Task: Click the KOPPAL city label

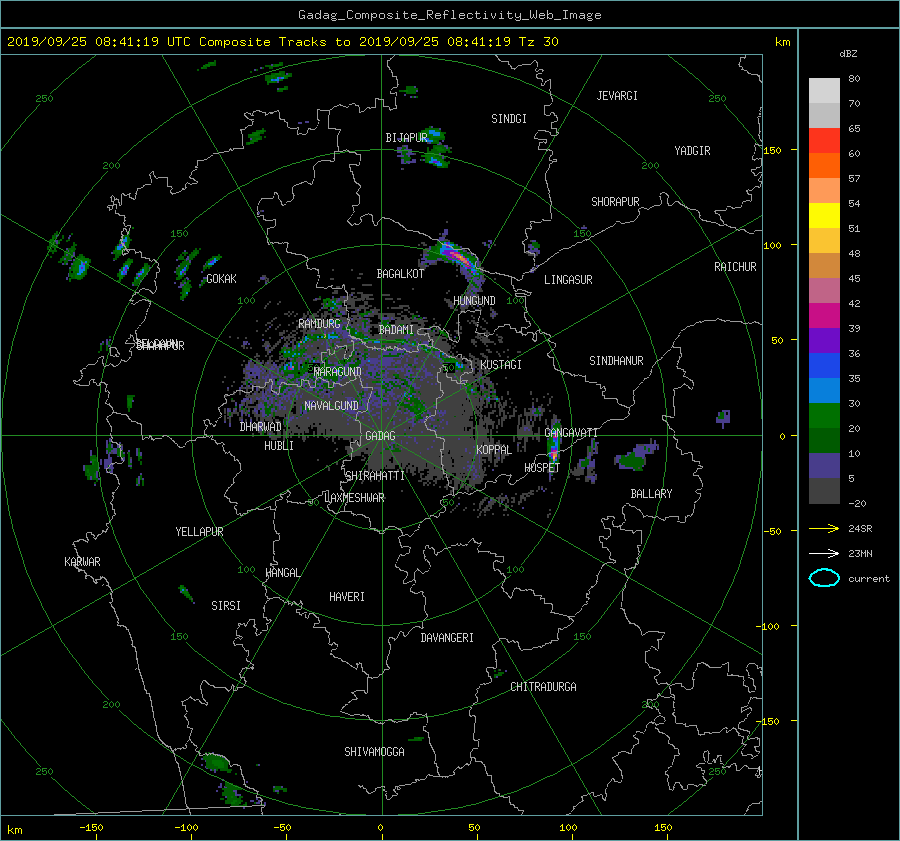Action: 494,450
